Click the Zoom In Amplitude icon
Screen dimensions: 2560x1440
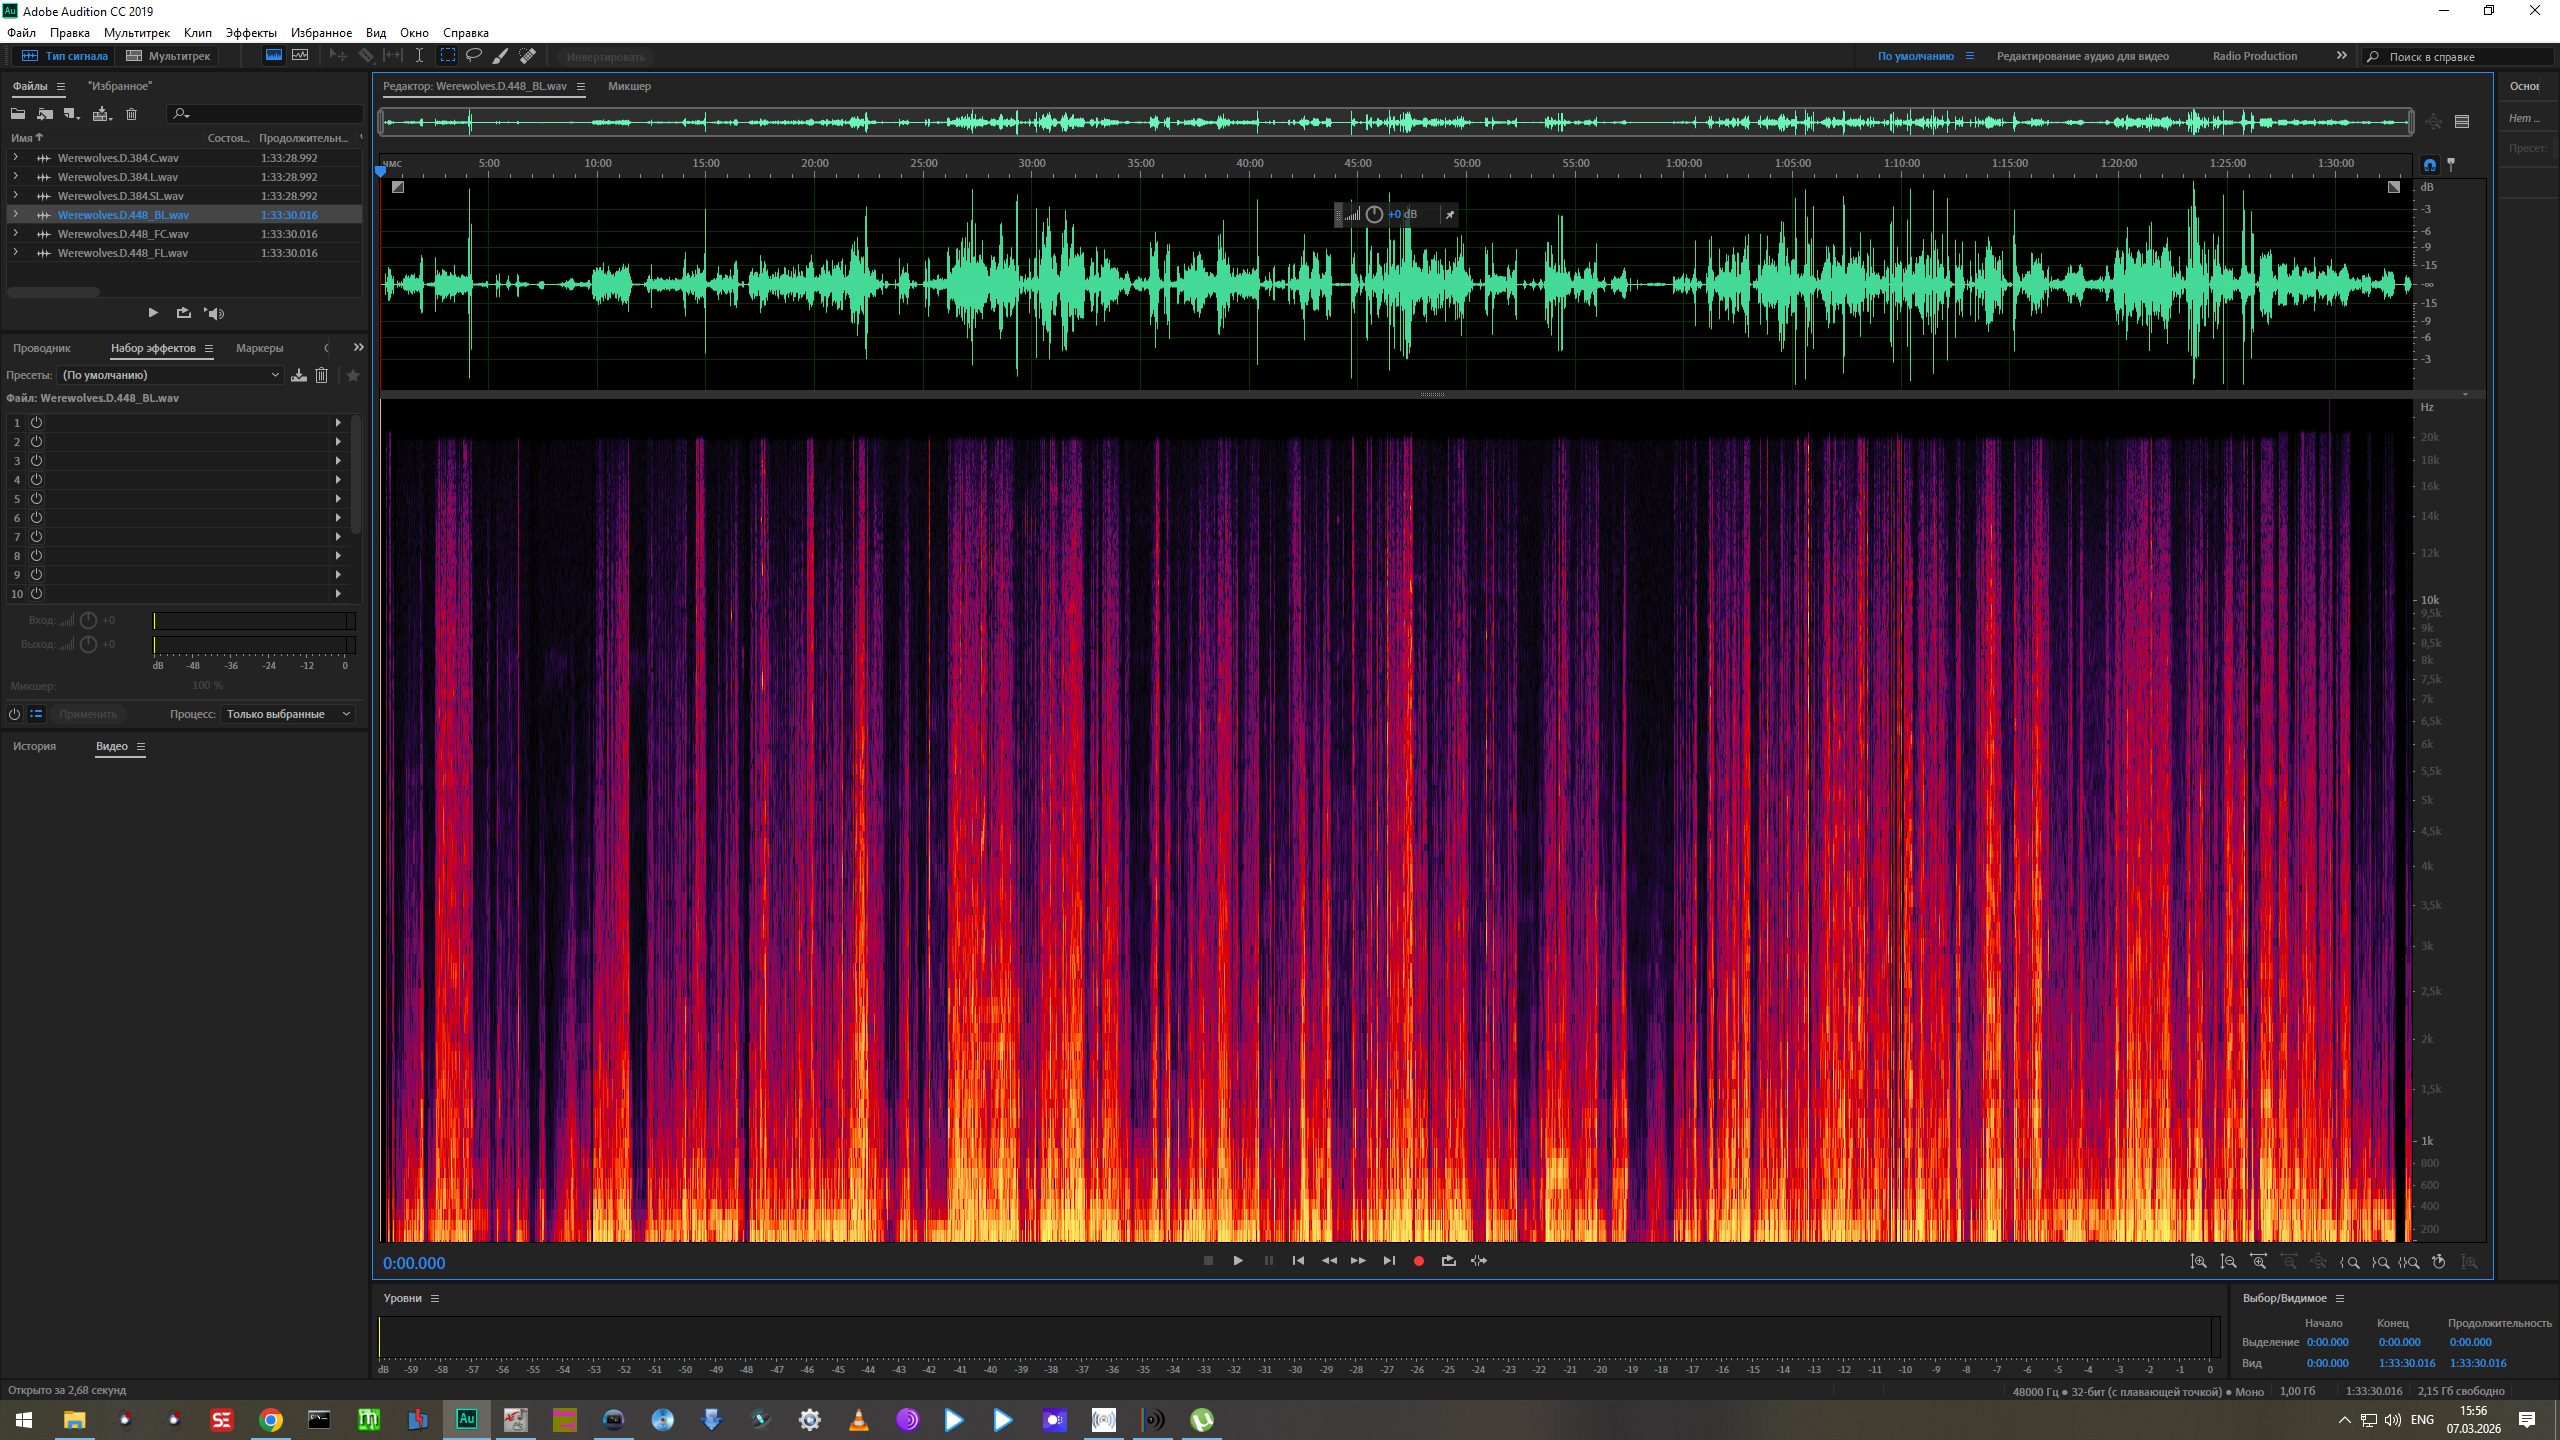2198,1262
